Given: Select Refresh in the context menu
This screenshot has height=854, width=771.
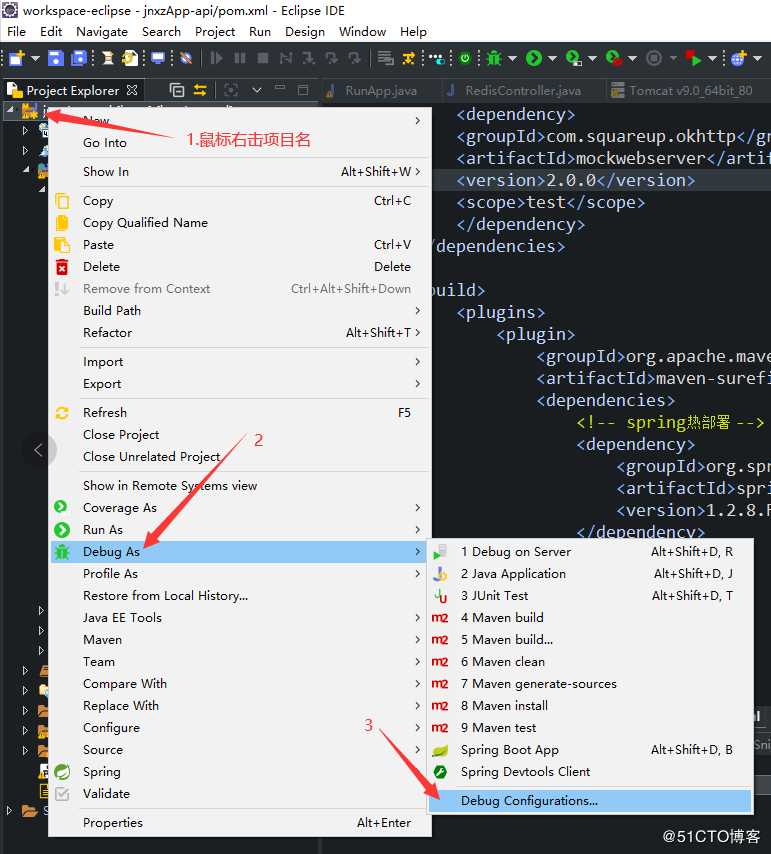Looking at the screenshot, I should tap(240, 413).
